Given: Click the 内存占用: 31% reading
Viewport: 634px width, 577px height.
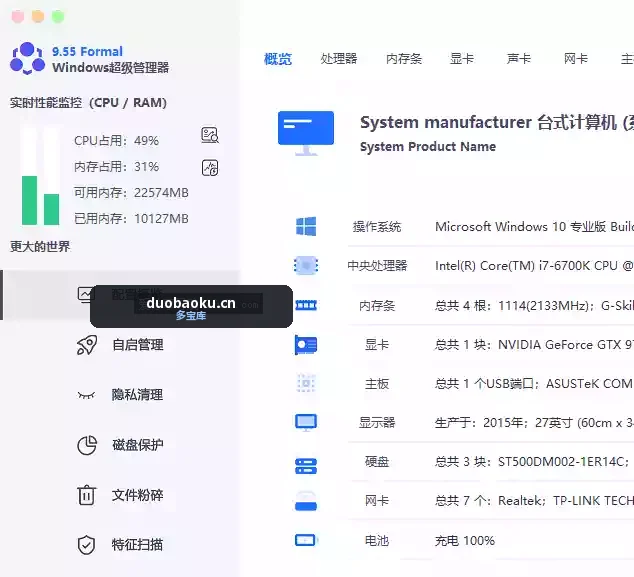Looking at the screenshot, I should [x=116, y=167].
